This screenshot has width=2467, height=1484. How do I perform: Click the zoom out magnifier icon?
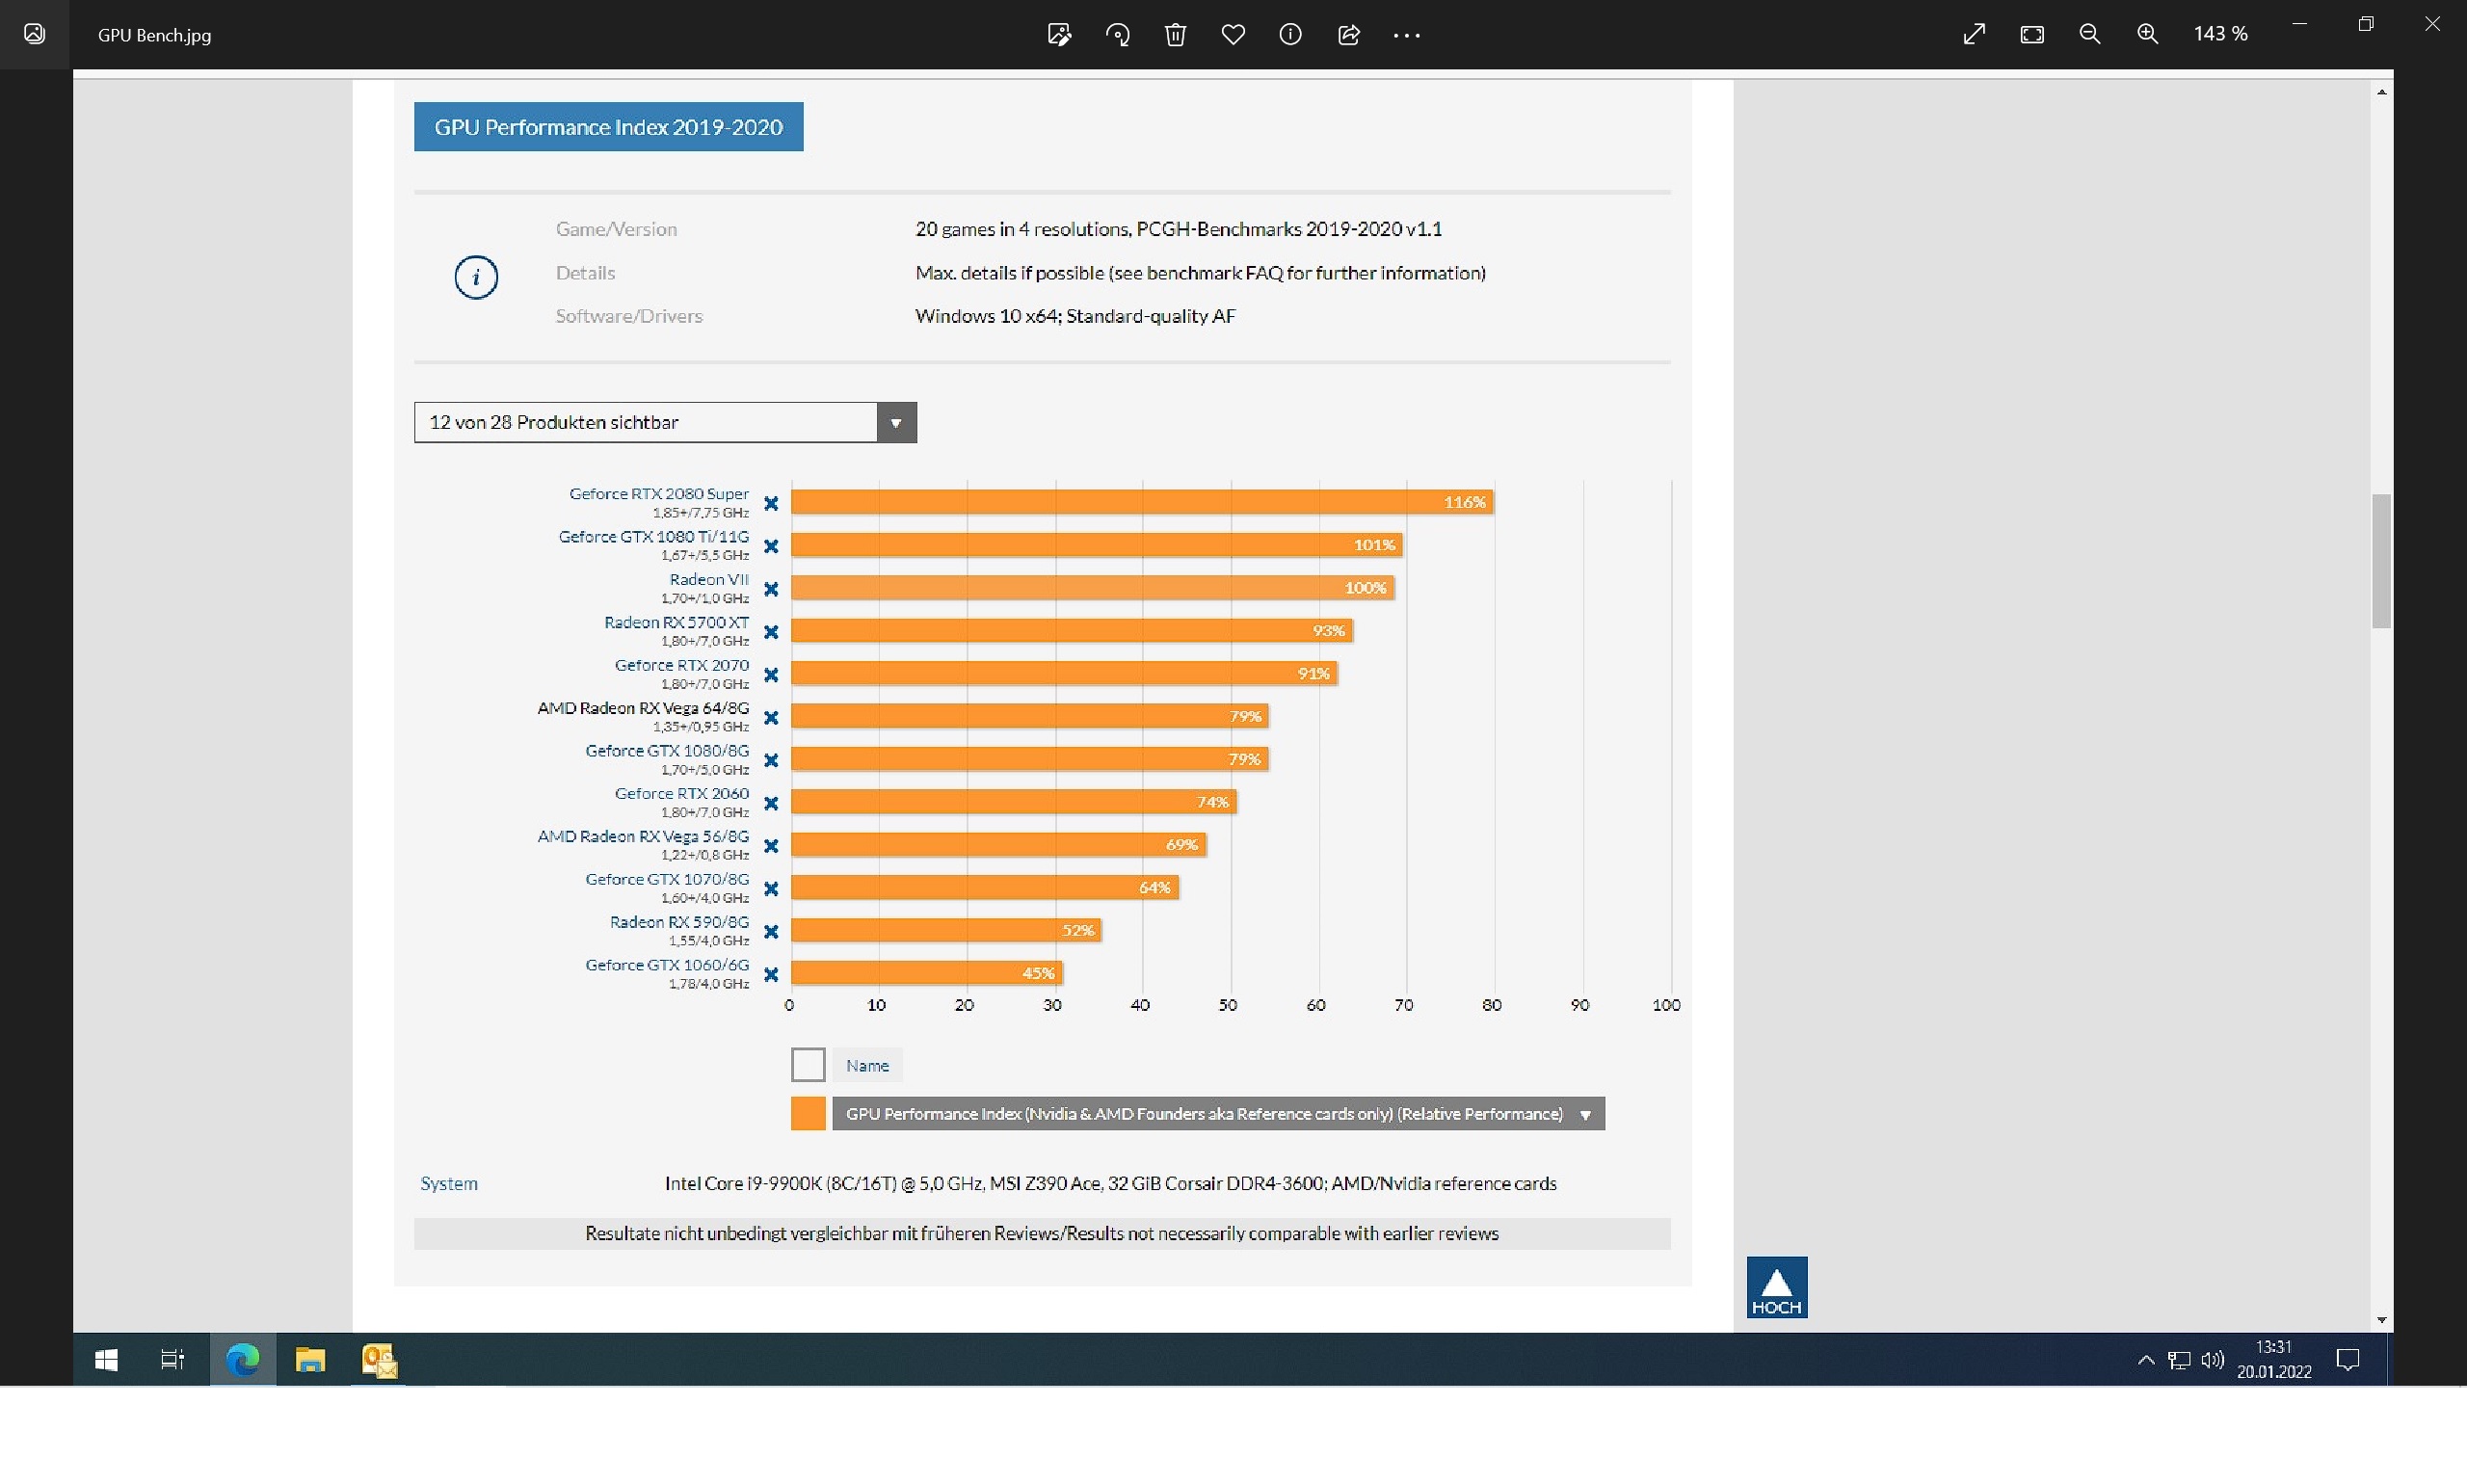[x=2089, y=35]
